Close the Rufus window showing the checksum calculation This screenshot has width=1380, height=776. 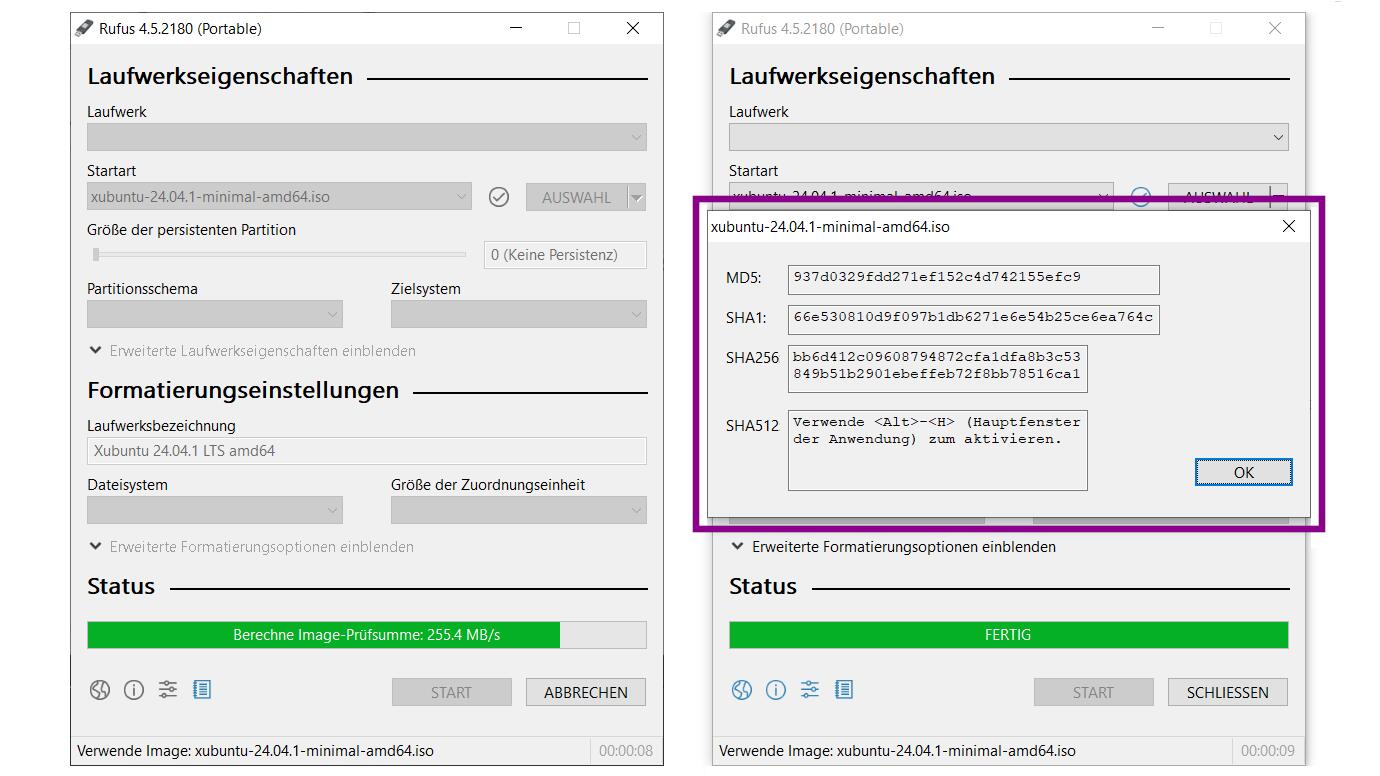click(x=633, y=28)
